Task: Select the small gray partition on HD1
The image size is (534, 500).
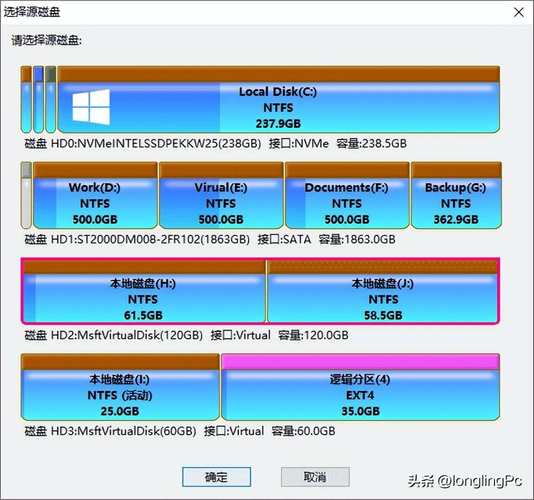Action: pyautogui.click(x=26, y=195)
